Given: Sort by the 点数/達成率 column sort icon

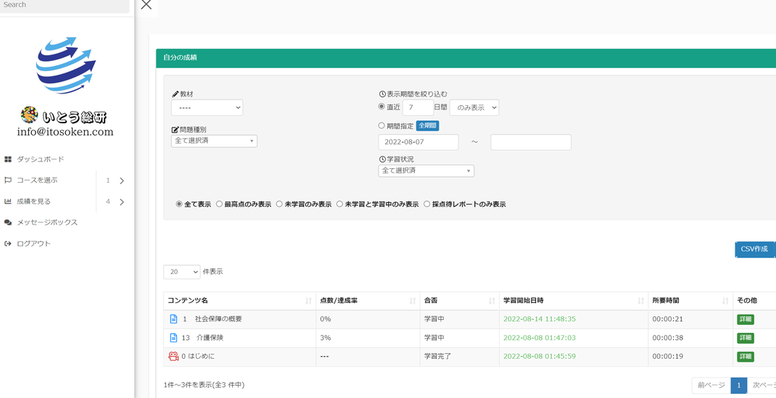Looking at the screenshot, I should coord(413,301).
